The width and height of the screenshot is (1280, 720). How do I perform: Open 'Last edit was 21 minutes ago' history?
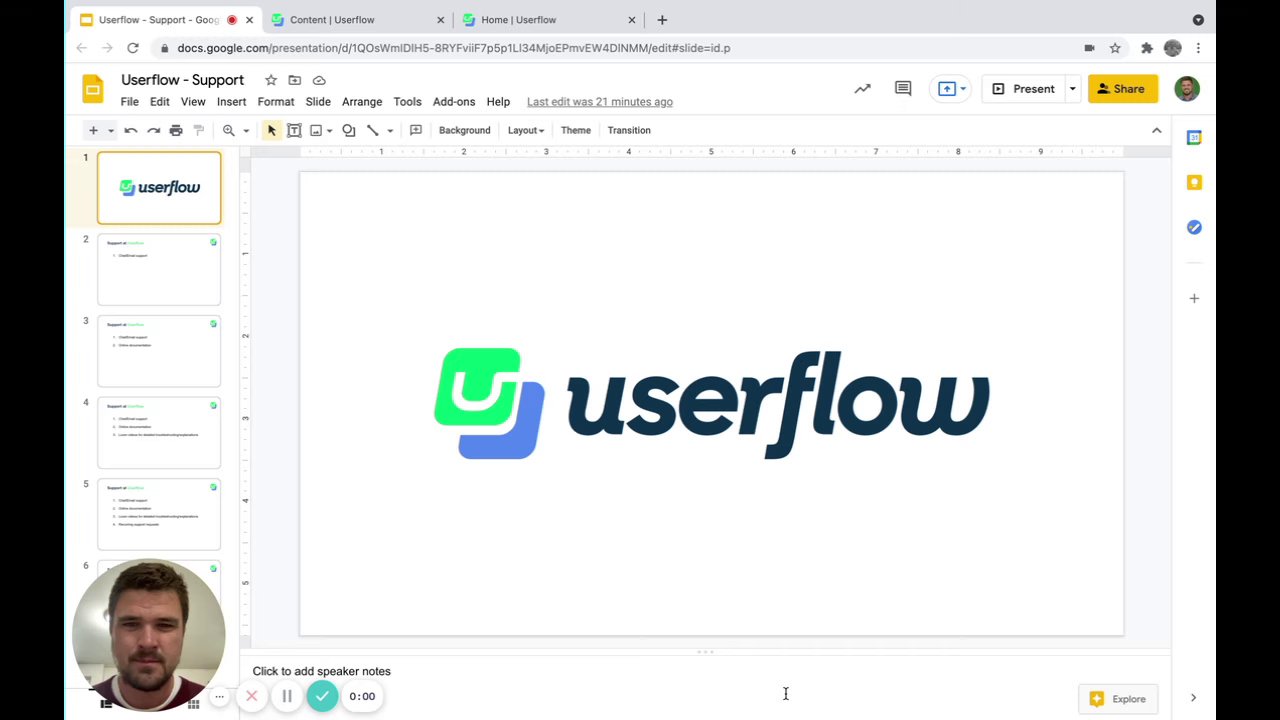[x=600, y=102]
